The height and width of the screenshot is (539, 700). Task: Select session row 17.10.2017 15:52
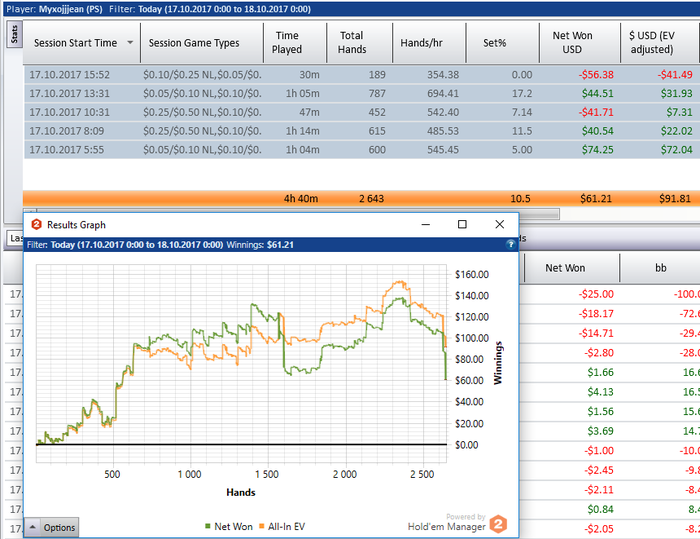pyautogui.click(x=362, y=75)
